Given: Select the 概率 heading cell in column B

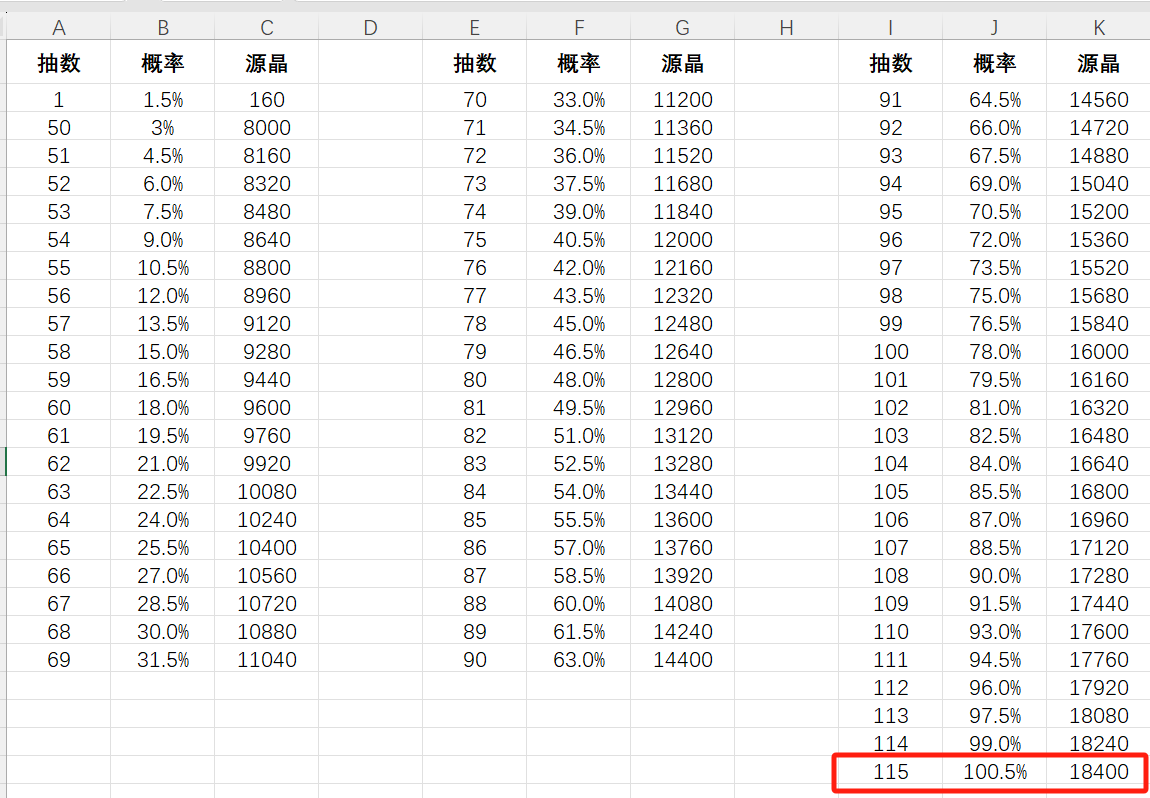Looking at the screenshot, I should tap(163, 62).
